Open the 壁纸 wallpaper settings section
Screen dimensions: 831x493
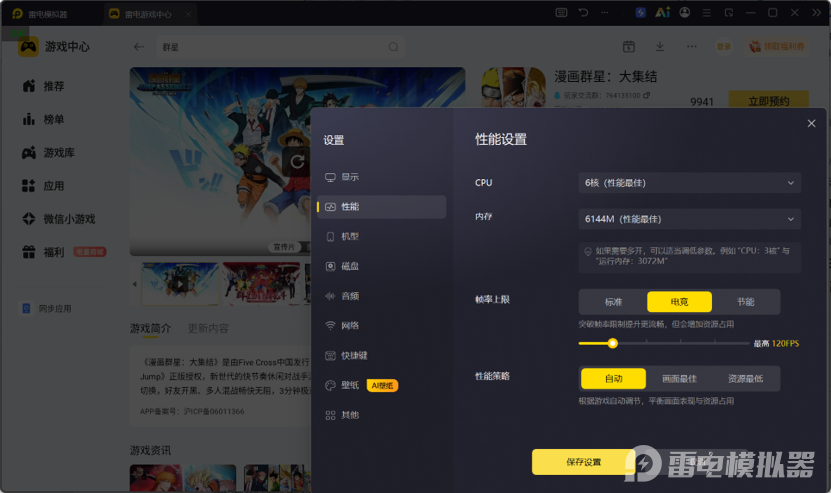[350, 385]
